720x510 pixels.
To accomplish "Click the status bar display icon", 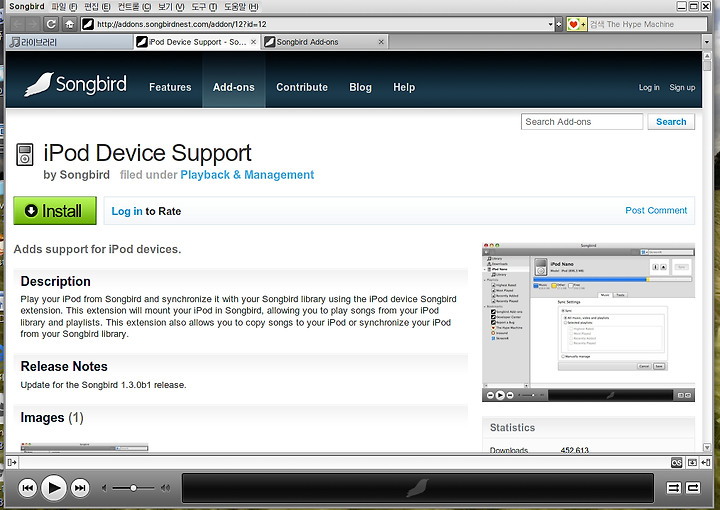I will coord(676,463).
